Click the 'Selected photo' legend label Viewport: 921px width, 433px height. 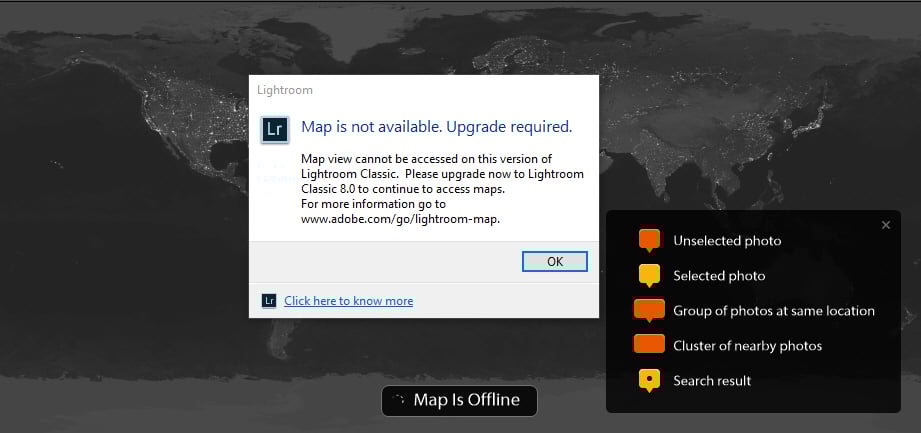tap(720, 276)
